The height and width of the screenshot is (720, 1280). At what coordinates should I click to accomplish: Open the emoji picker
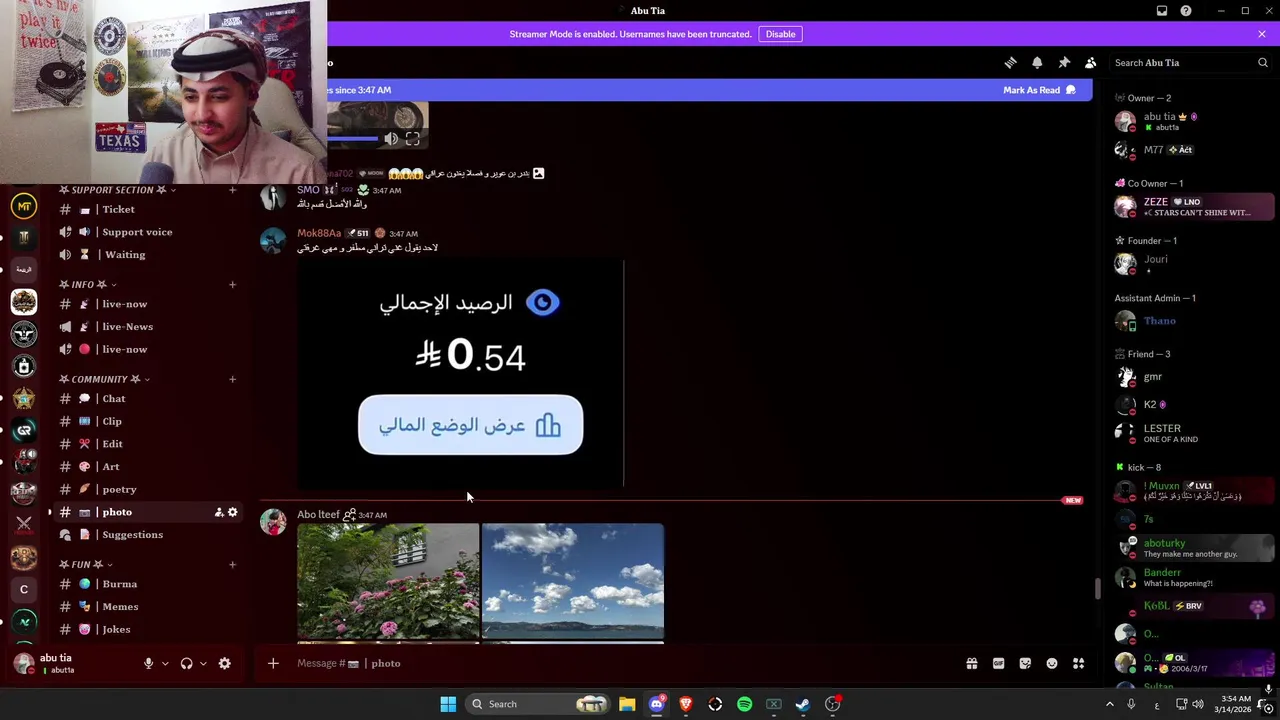coord(1052,663)
